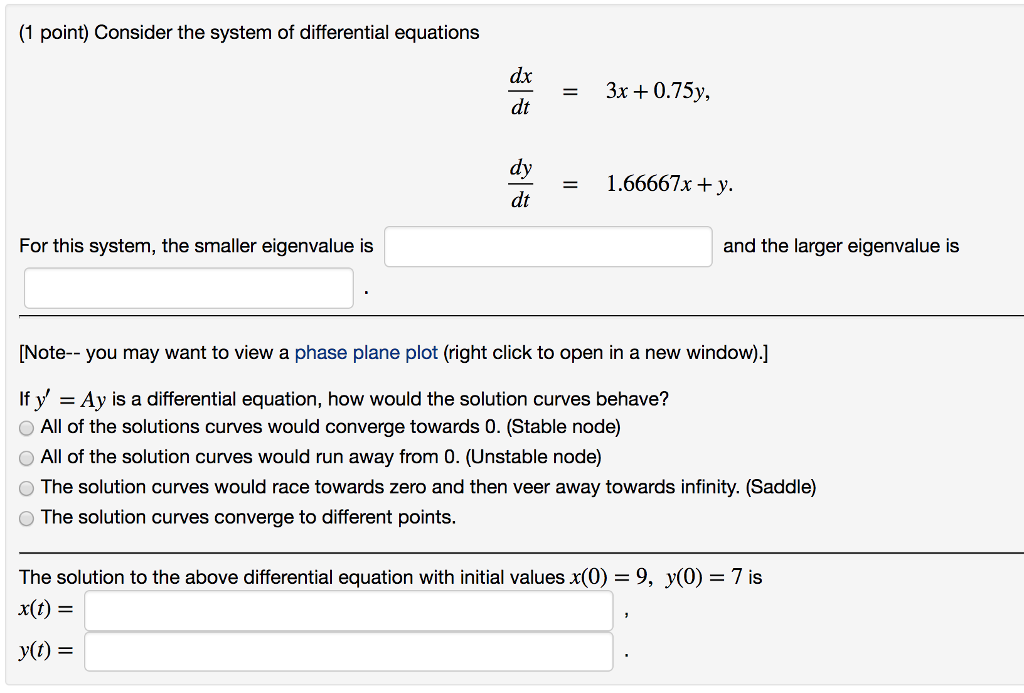Place cursor in y(t) solution box
Screen dimensions: 1024x693
(349, 651)
